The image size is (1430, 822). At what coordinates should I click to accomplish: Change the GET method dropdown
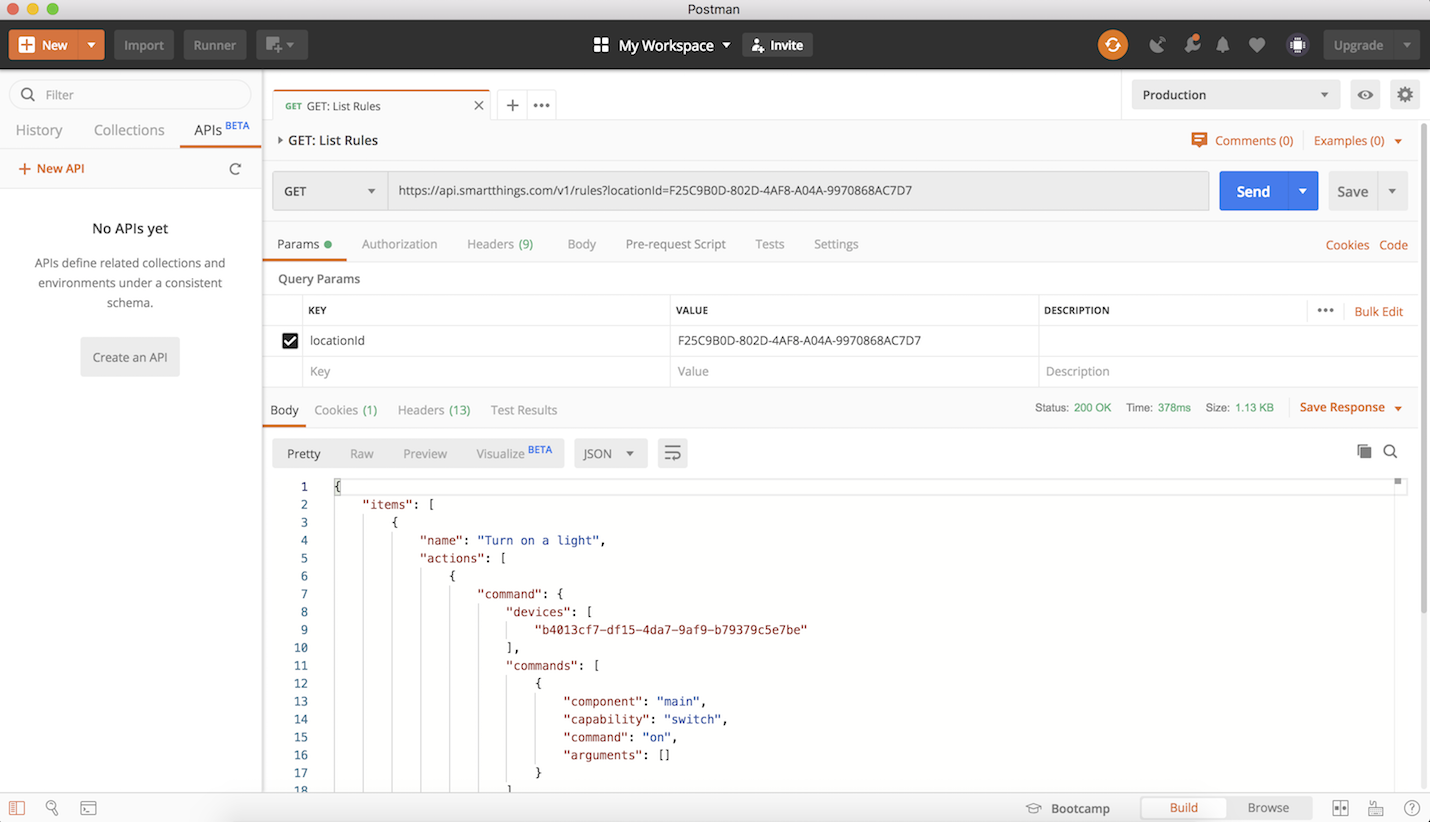[330, 191]
